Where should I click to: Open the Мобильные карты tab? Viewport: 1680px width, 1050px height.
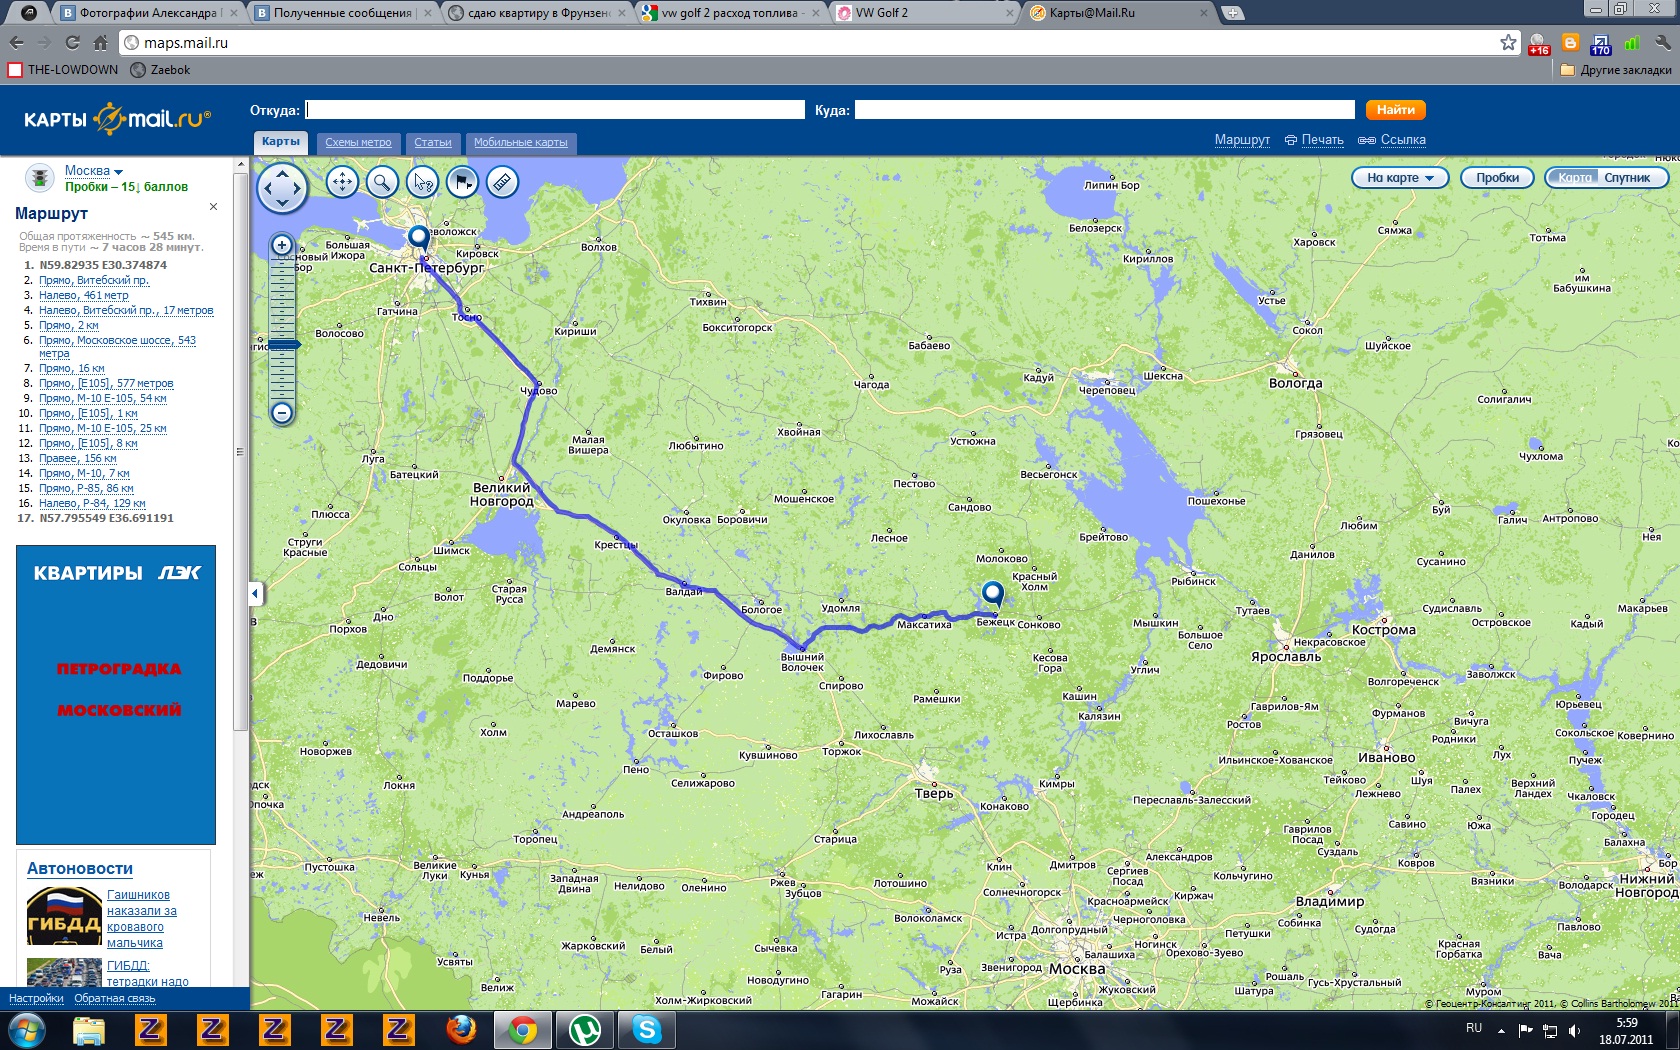pyautogui.click(x=521, y=143)
